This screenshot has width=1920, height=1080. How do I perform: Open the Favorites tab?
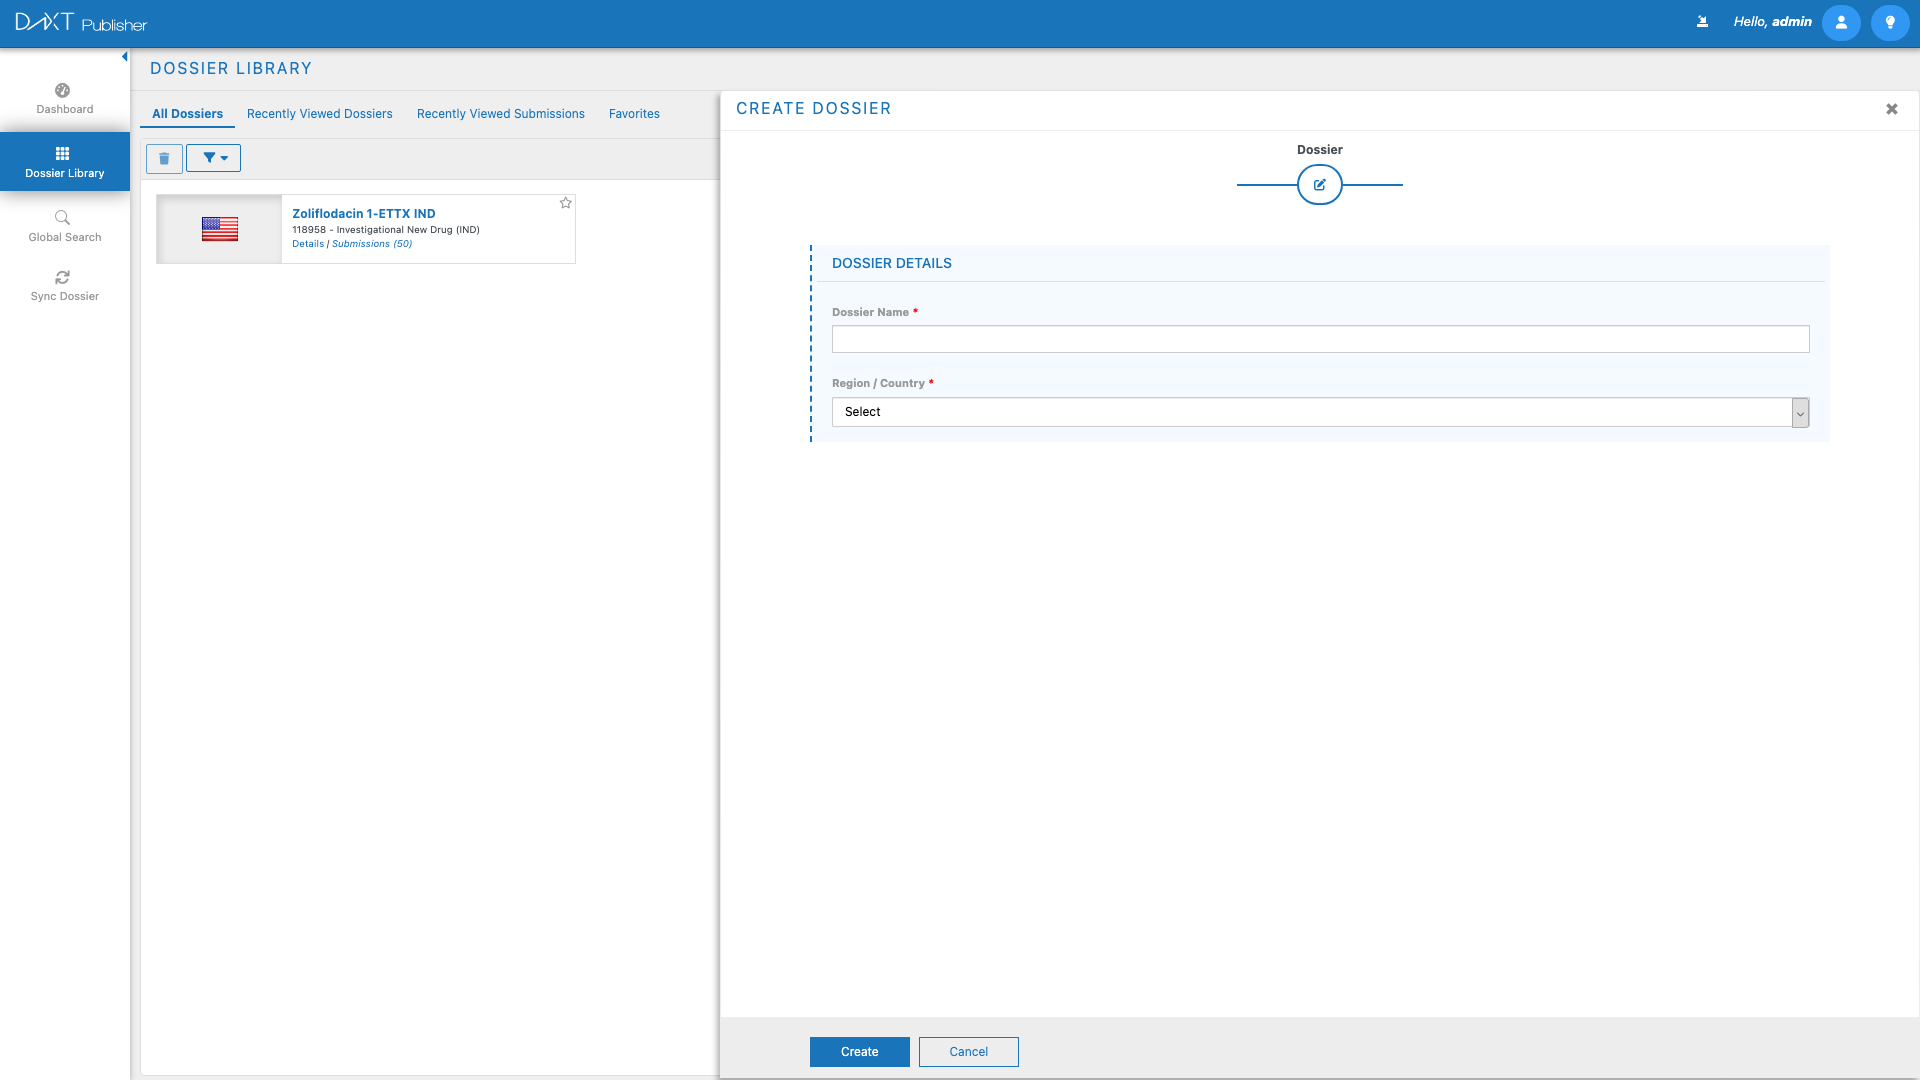pos(634,113)
